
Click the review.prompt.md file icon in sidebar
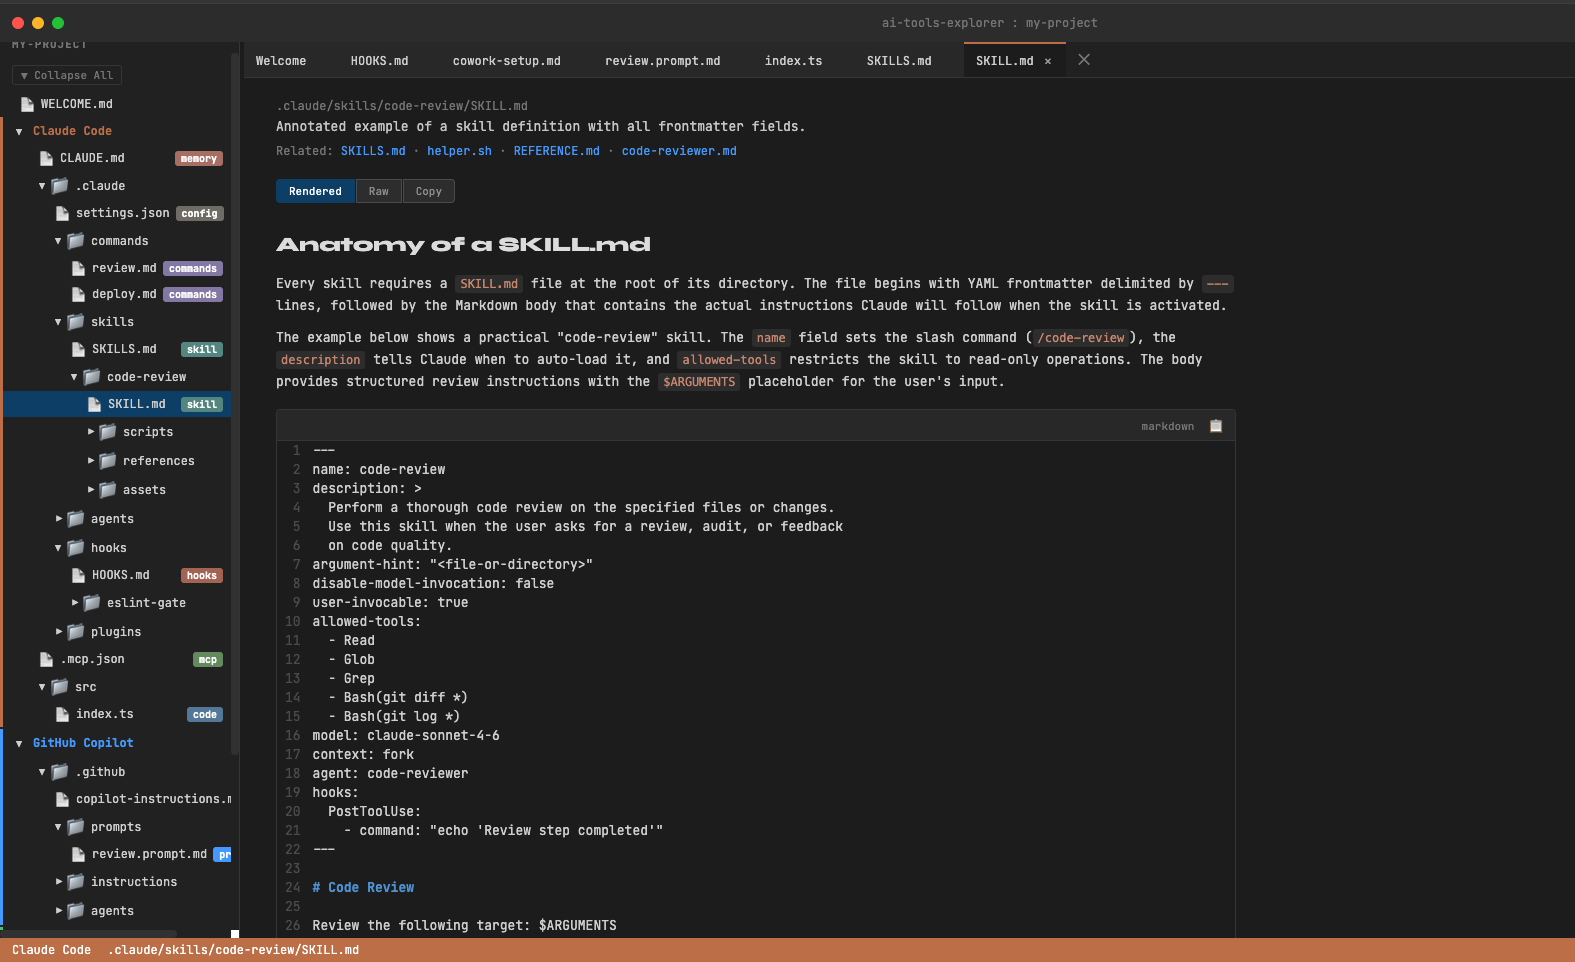tap(78, 854)
